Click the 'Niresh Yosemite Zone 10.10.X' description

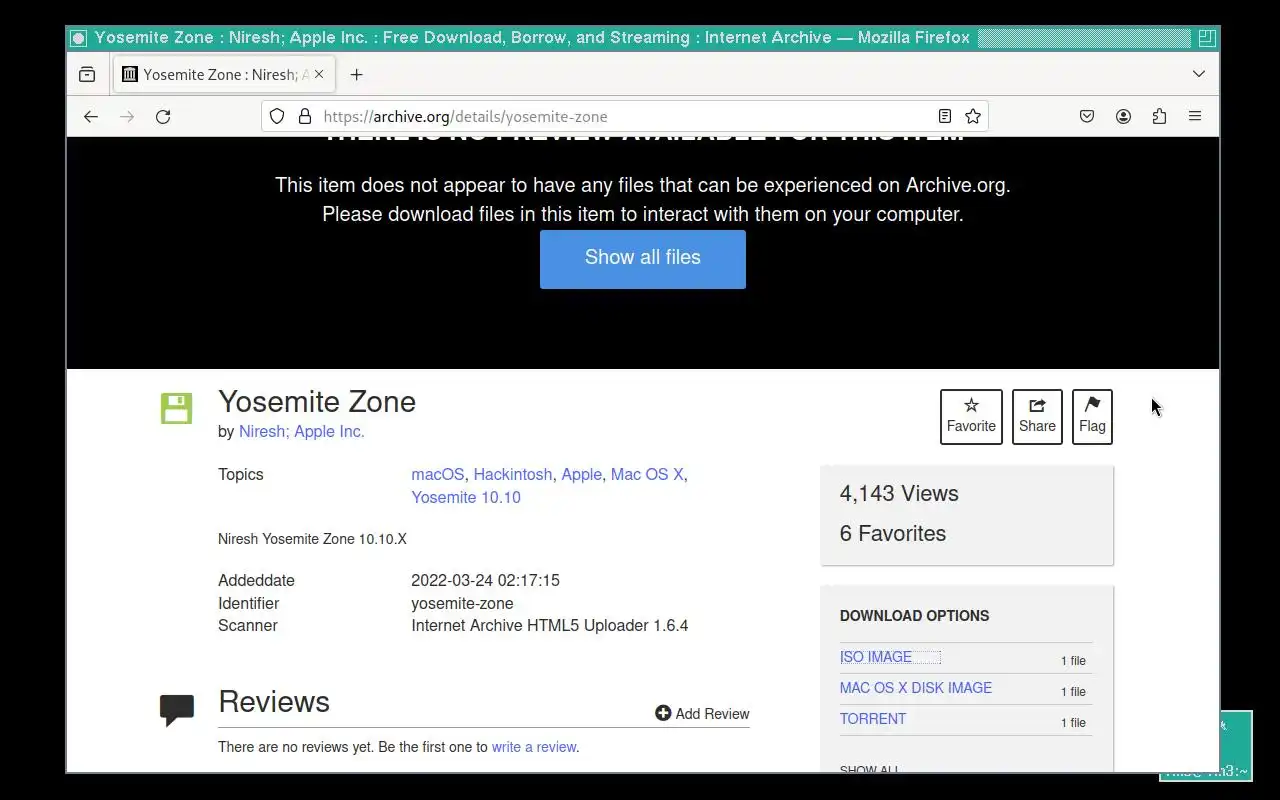click(312, 539)
